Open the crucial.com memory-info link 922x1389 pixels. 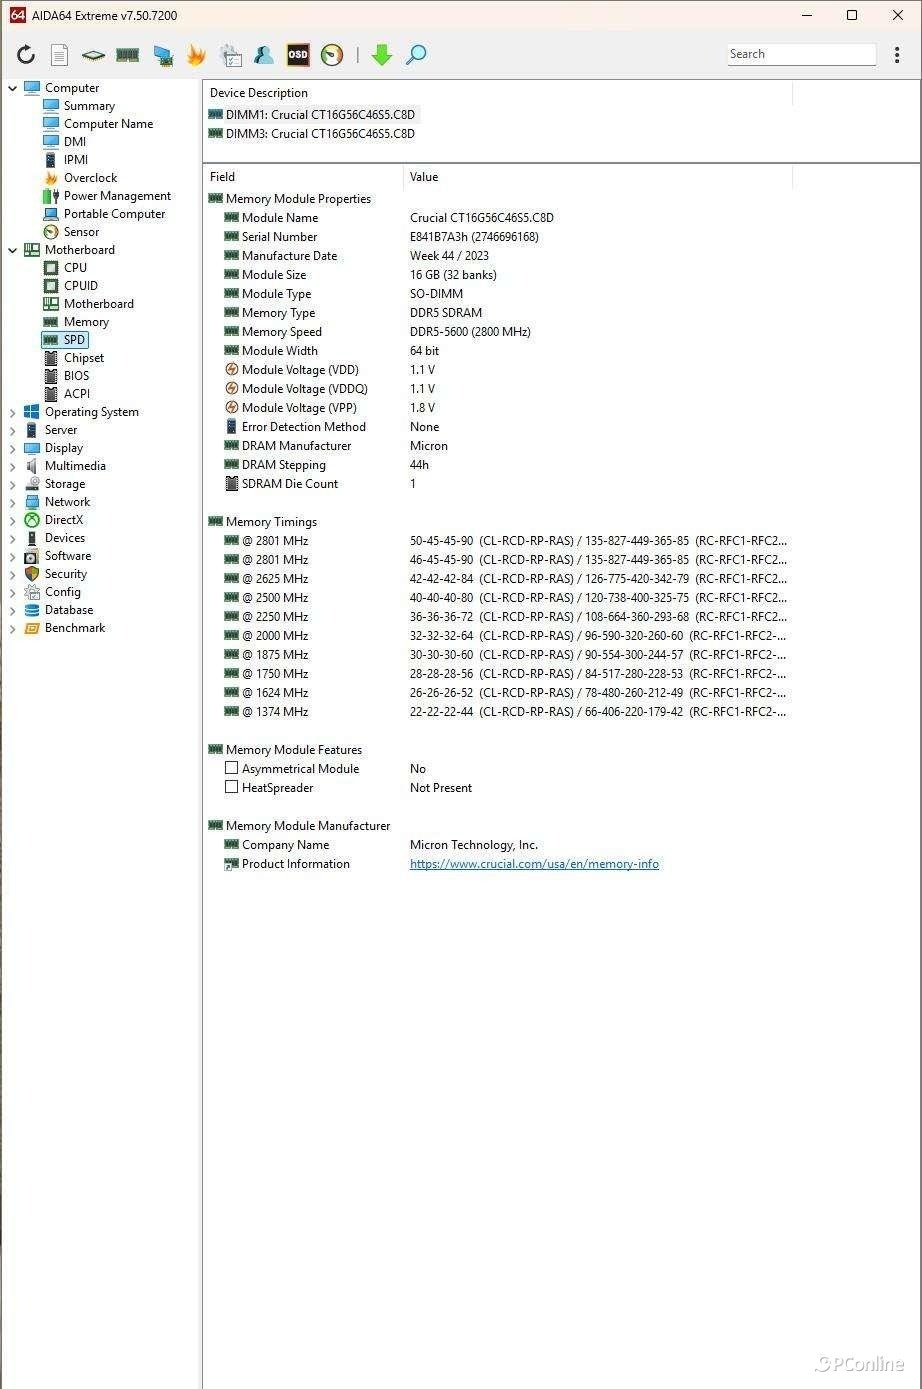(534, 864)
